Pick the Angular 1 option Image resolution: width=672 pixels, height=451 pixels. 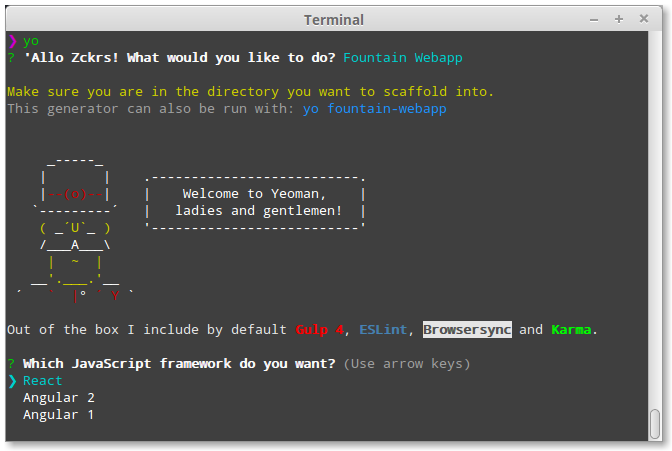coord(59,415)
